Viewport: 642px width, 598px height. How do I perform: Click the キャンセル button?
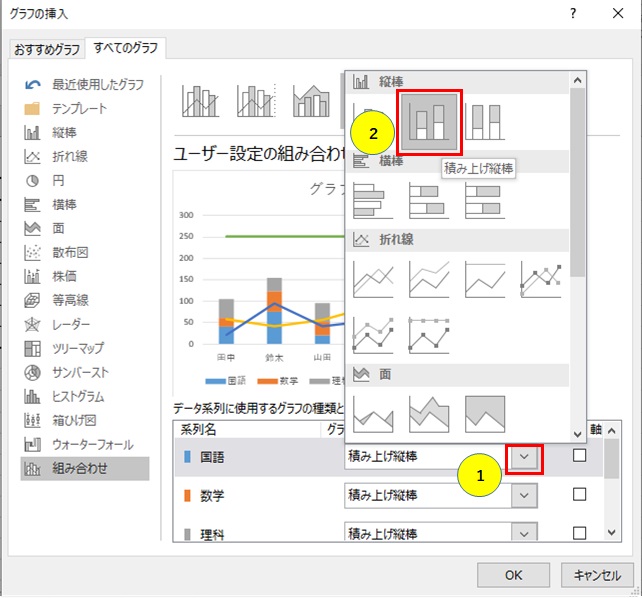(597, 575)
